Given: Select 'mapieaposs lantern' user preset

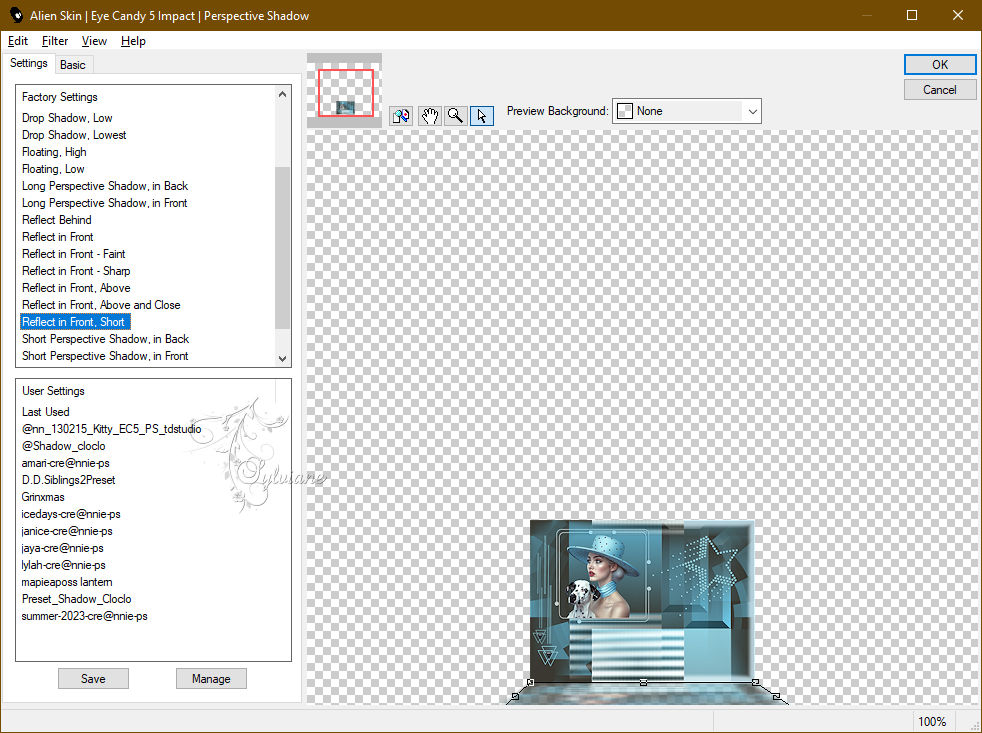Looking at the screenshot, I should (x=66, y=581).
